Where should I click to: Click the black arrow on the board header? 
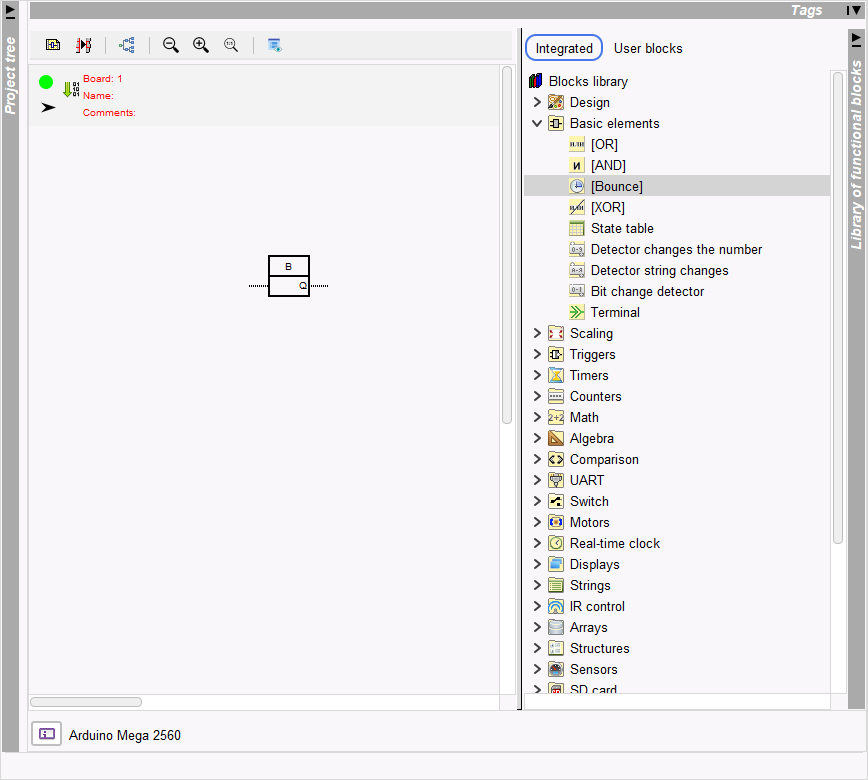click(x=48, y=107)
